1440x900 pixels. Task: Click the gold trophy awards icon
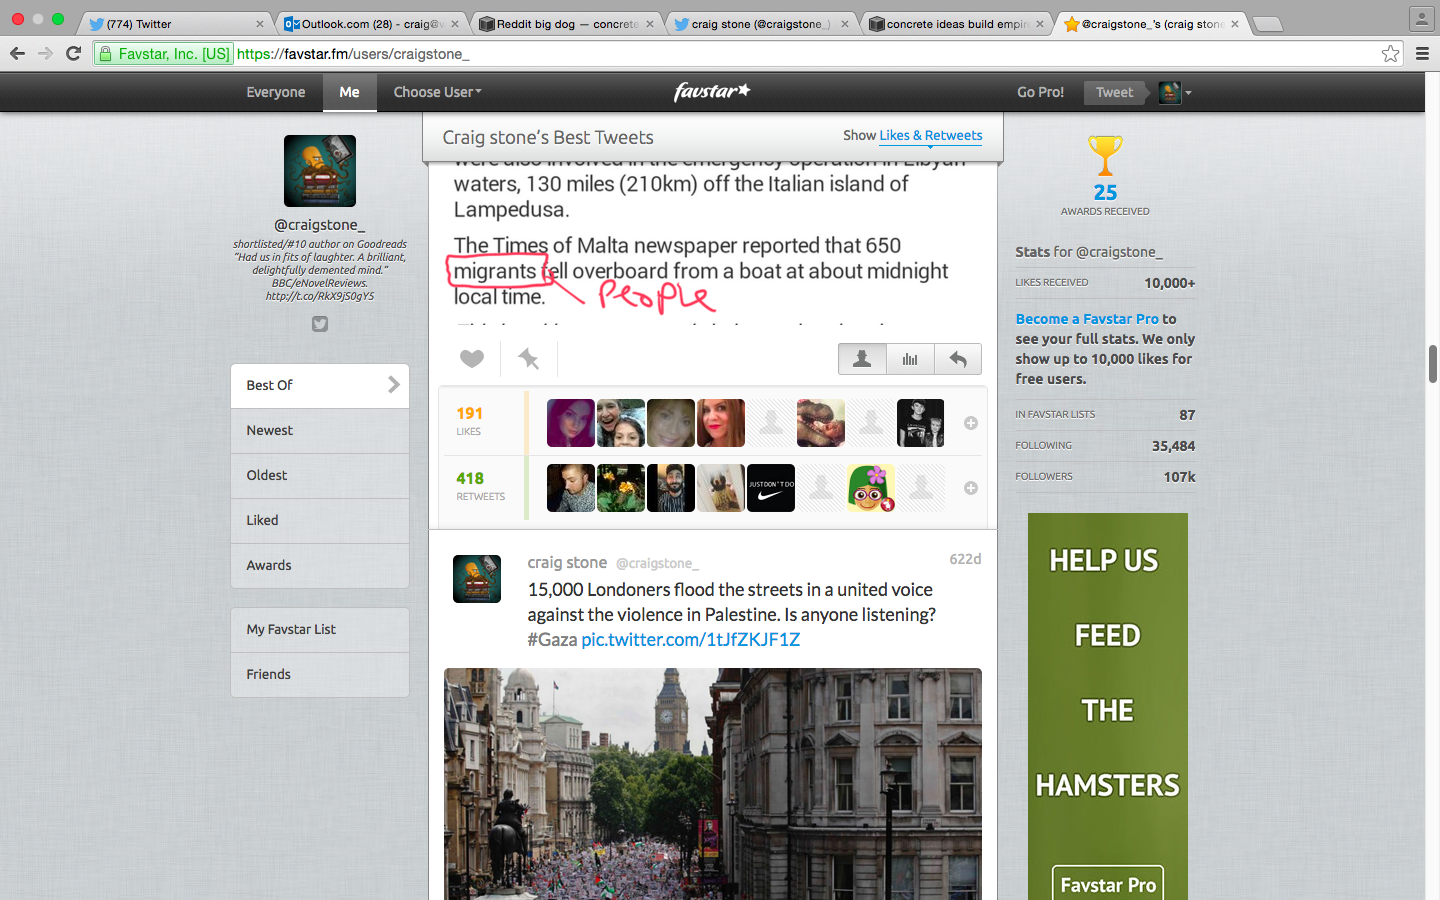pyautogui.click(x=1105, y=156)
